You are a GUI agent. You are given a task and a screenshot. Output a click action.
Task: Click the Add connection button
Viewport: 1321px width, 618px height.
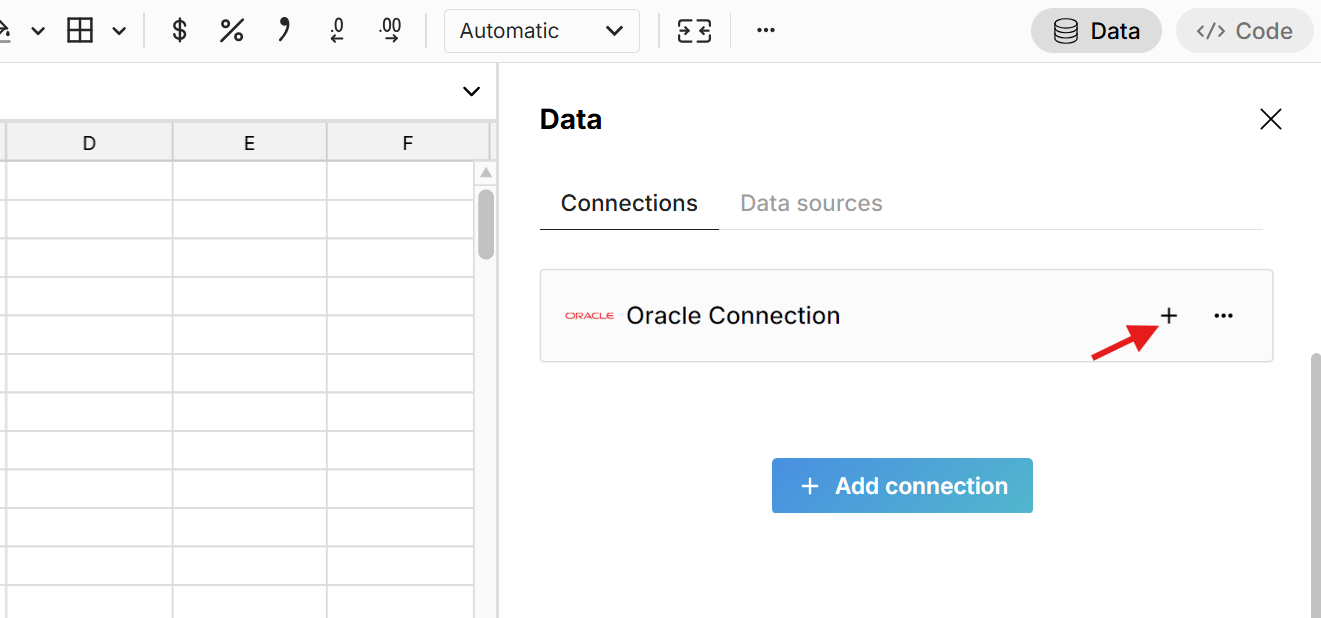[901, 485]
